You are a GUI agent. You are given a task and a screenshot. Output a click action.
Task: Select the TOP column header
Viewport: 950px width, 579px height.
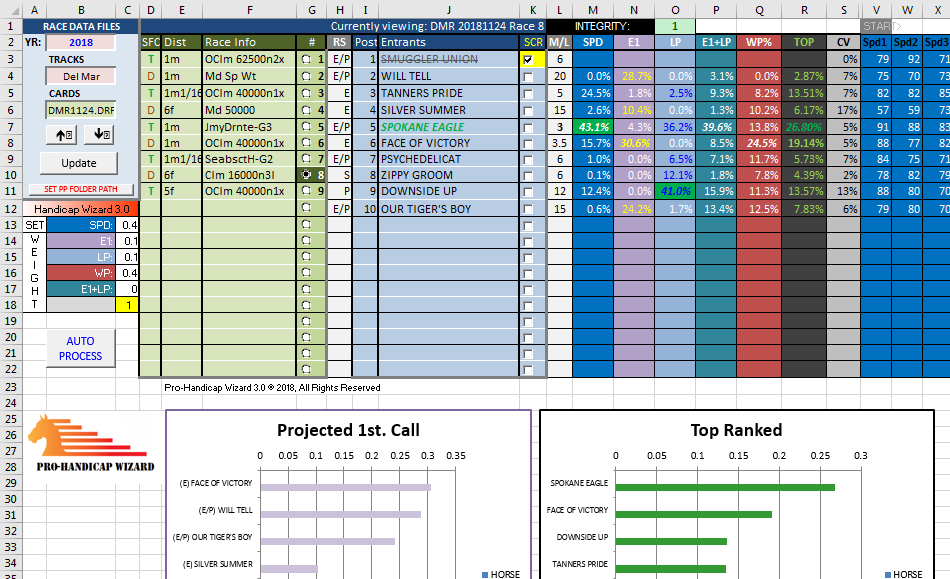(x=803, y=42)
